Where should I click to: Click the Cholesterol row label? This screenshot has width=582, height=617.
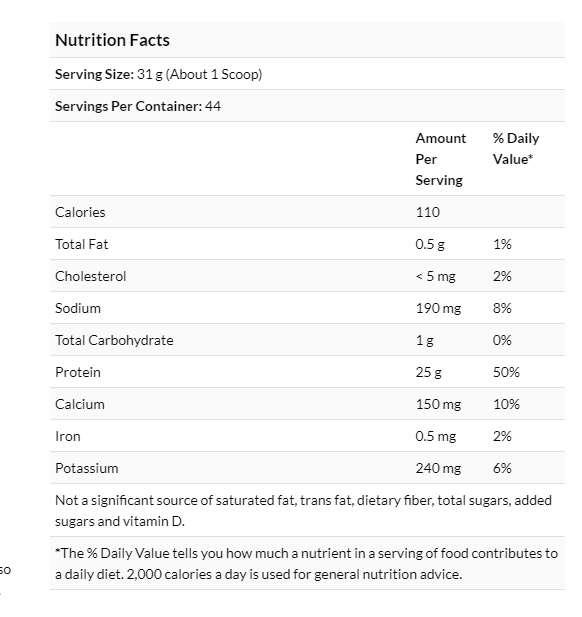click(x=91, y=276)
